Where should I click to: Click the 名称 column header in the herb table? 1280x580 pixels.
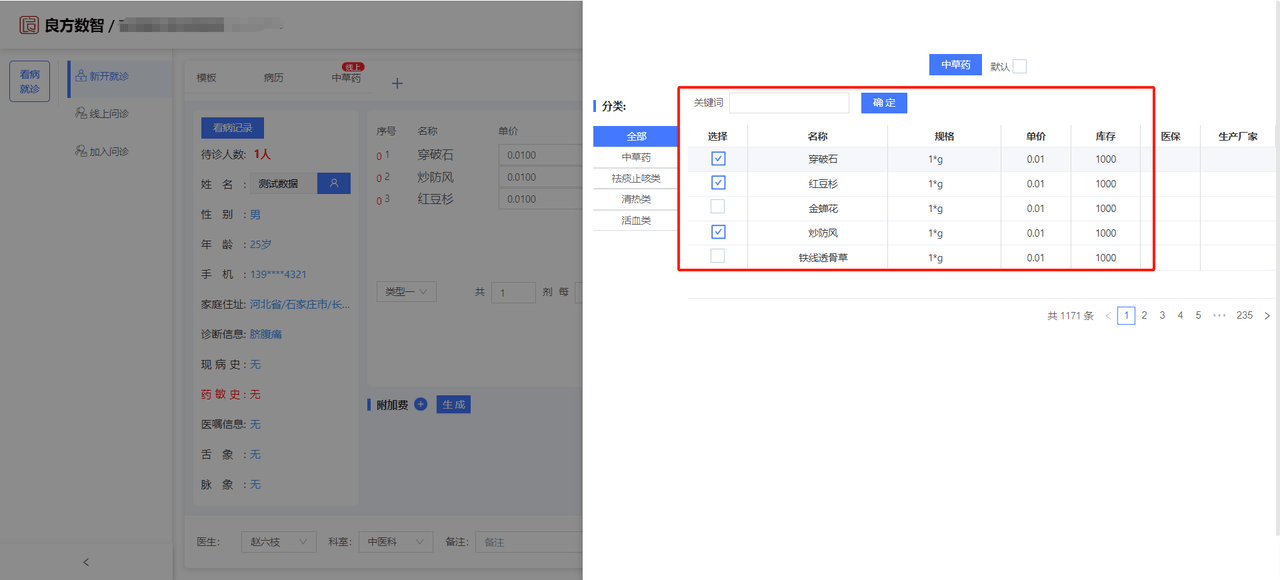click(x=817, y=136)
